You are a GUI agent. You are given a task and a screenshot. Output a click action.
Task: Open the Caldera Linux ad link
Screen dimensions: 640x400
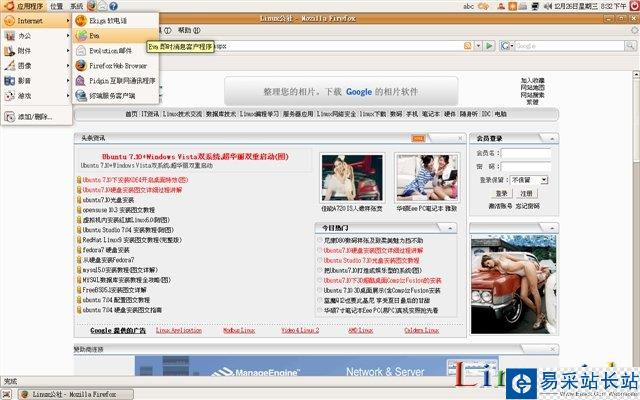422,330
